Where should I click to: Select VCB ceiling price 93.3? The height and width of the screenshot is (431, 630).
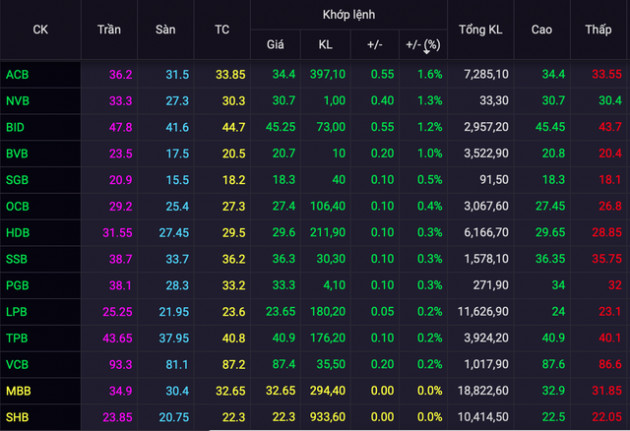click(121, 365)
